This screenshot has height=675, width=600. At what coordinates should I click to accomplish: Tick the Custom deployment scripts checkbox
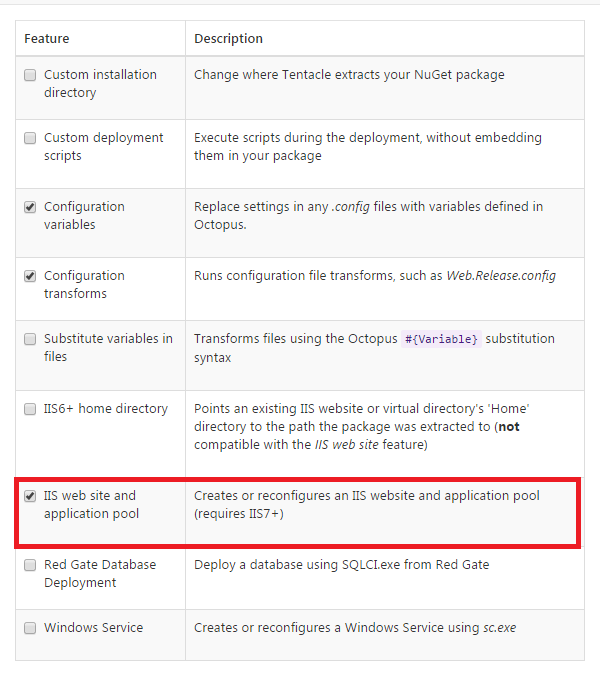(30, 138)
